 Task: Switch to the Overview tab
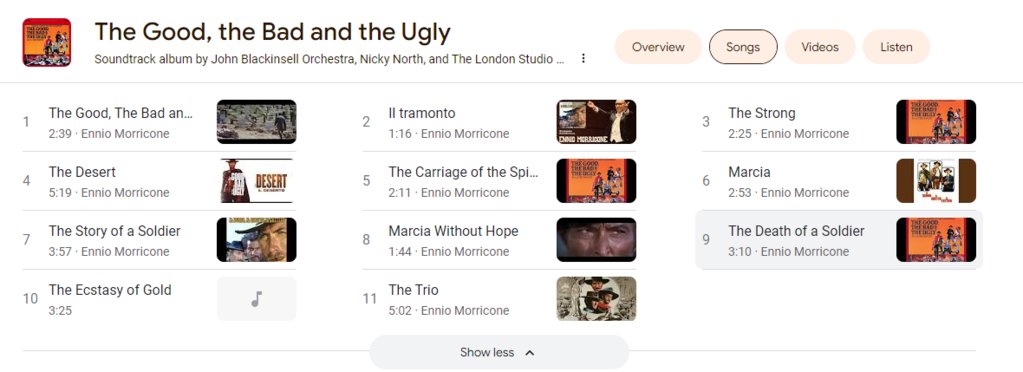(x=658, y=47)
